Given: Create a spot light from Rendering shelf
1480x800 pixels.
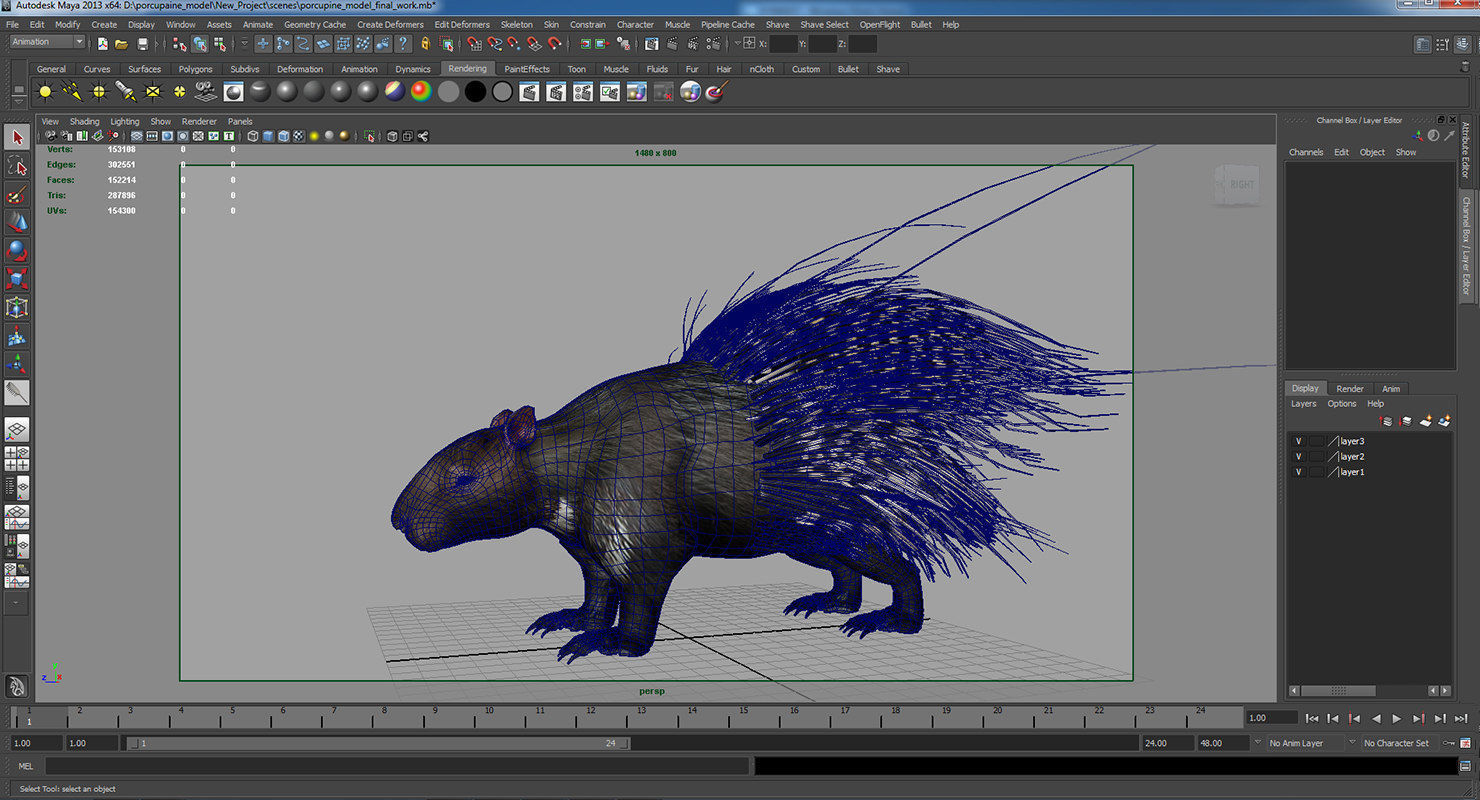Looking at the screenshot, I should click(x=126, y=92).
